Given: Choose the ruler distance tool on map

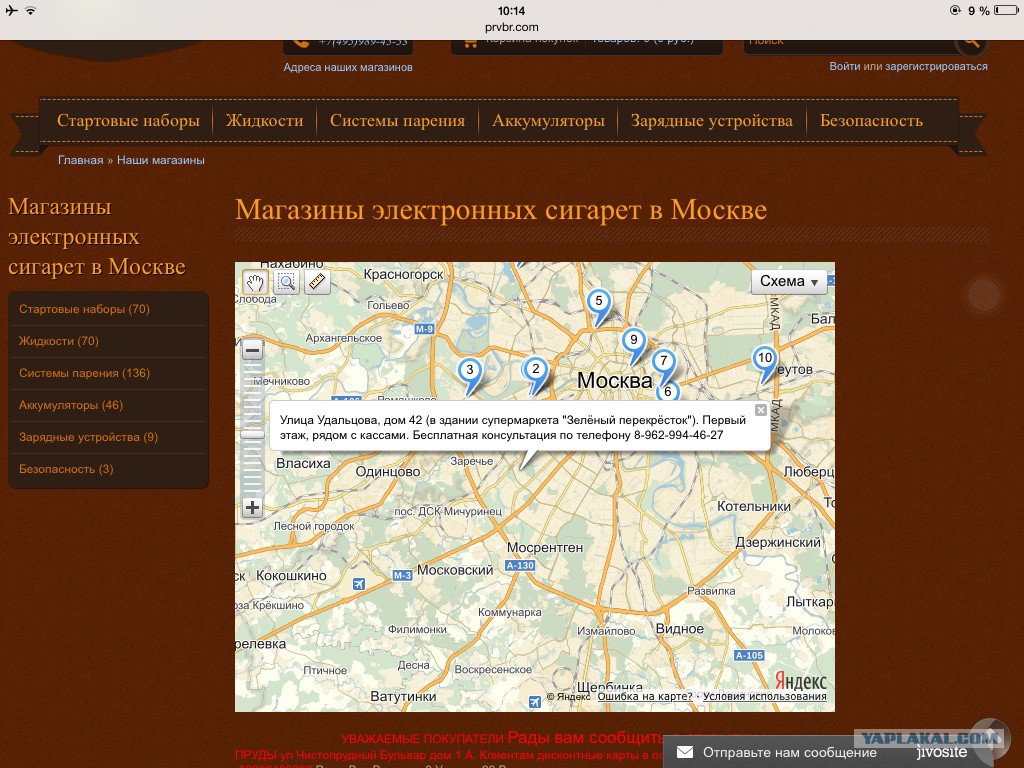Looking at the screenshot, I should coord(317,282).
